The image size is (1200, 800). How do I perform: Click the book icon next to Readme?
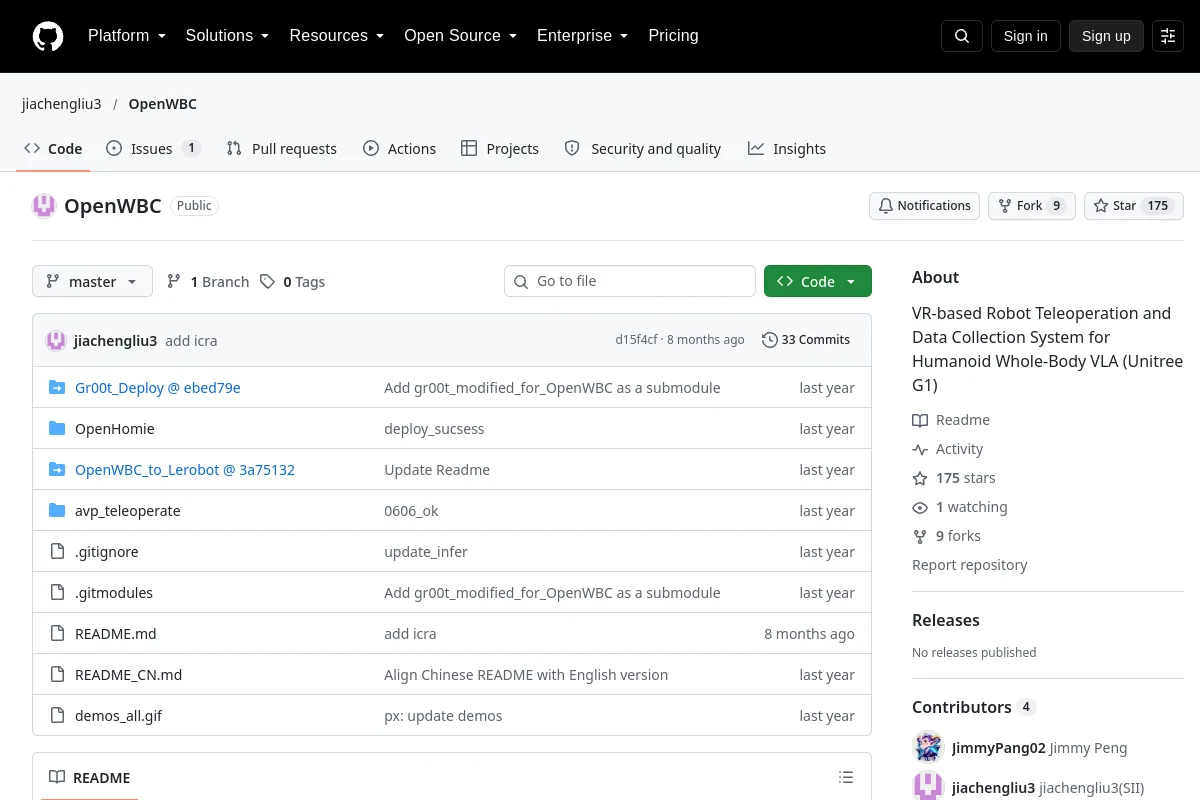coord(920,420)
